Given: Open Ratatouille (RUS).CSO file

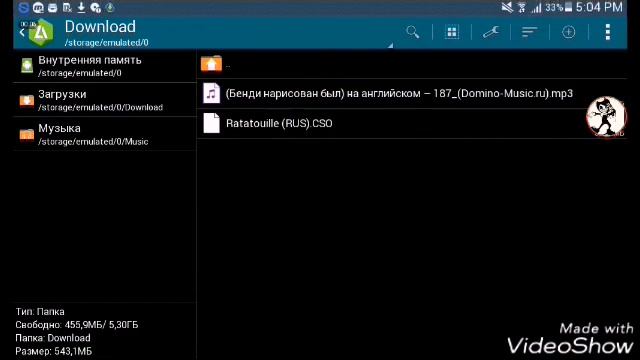Looking at the screenshot, I should coord(412,123).
